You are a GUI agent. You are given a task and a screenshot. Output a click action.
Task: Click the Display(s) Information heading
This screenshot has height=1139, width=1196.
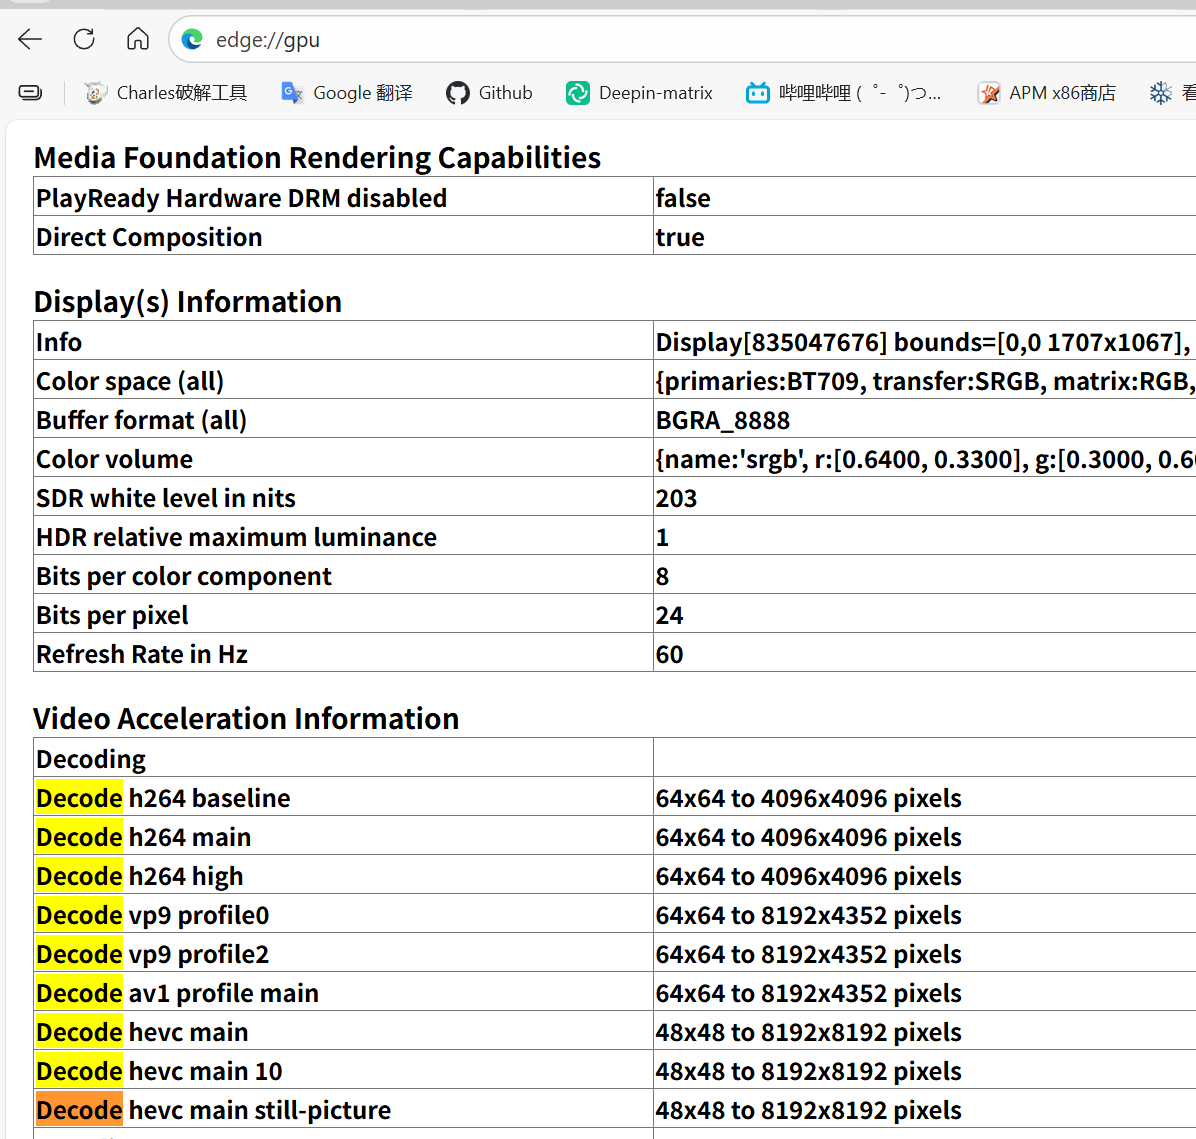[188, 301]
